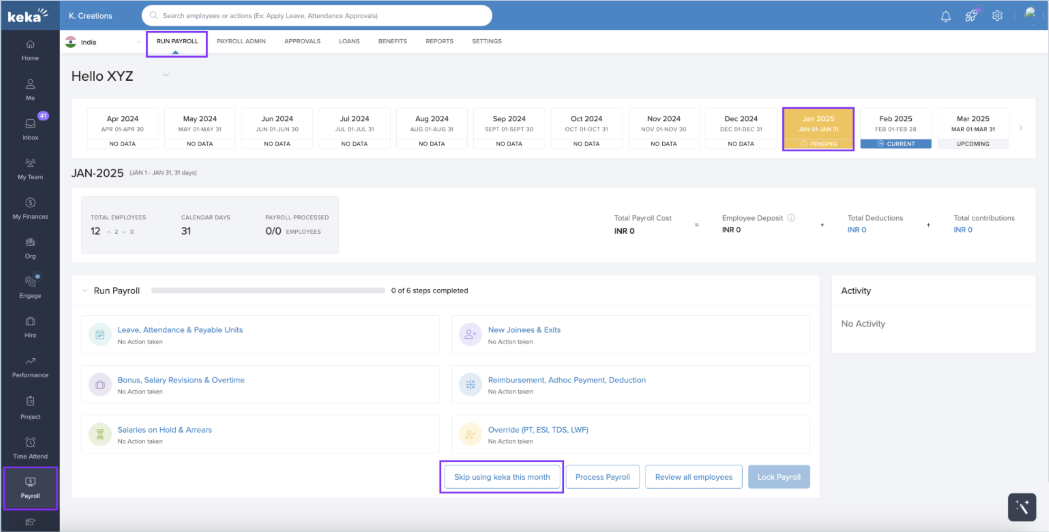This screenshot has height=532, width=1049.
Task: Click the rocket icon in top bar
Action: point(970,16)
